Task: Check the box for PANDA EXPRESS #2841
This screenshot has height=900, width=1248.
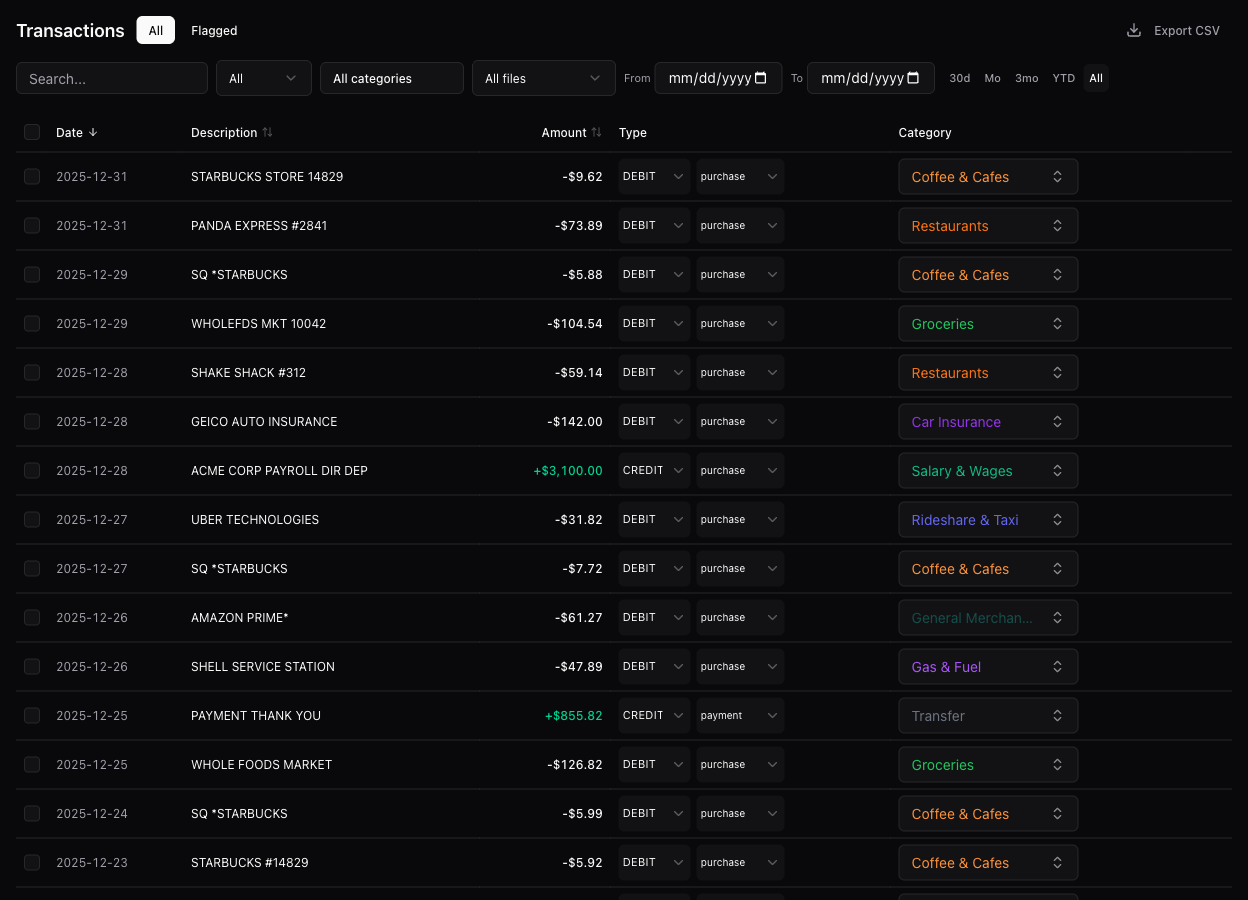Action: click(x=32, y=225)
